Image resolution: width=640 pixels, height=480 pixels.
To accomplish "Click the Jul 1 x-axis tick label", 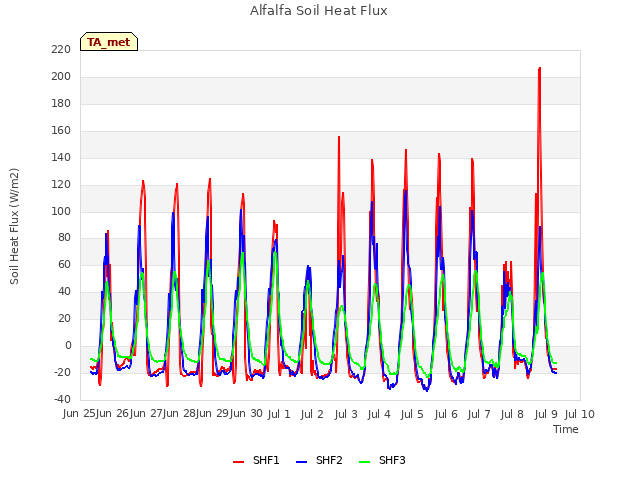I will (279, 414).
